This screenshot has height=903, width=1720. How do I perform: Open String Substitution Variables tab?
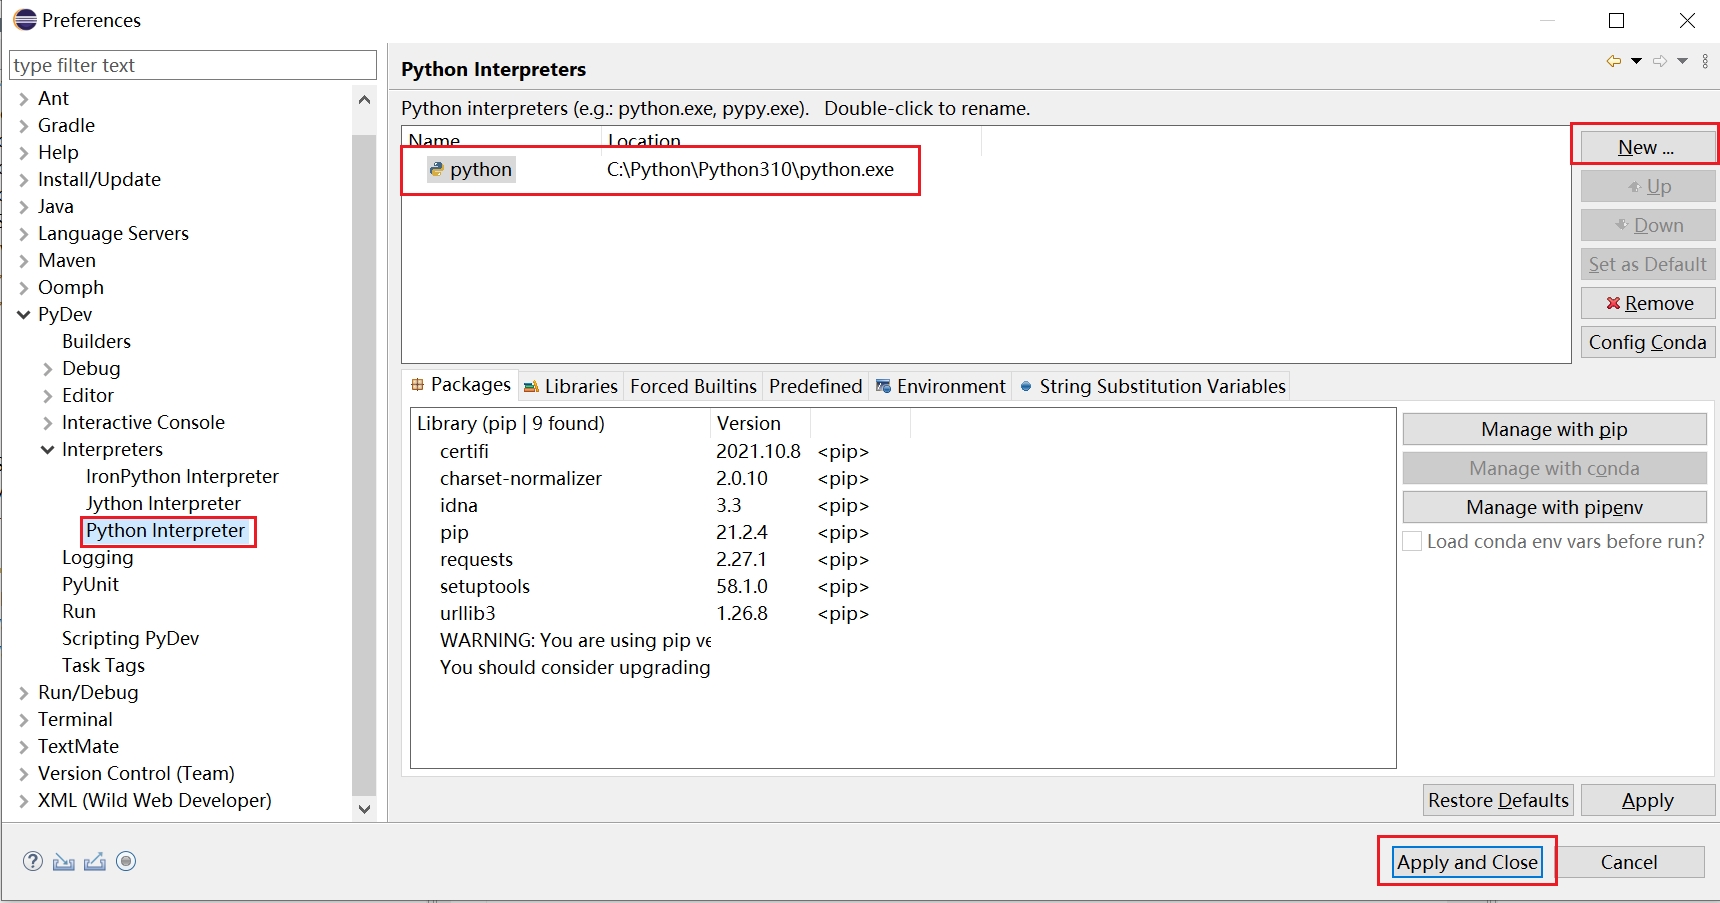coord(1151,386)
